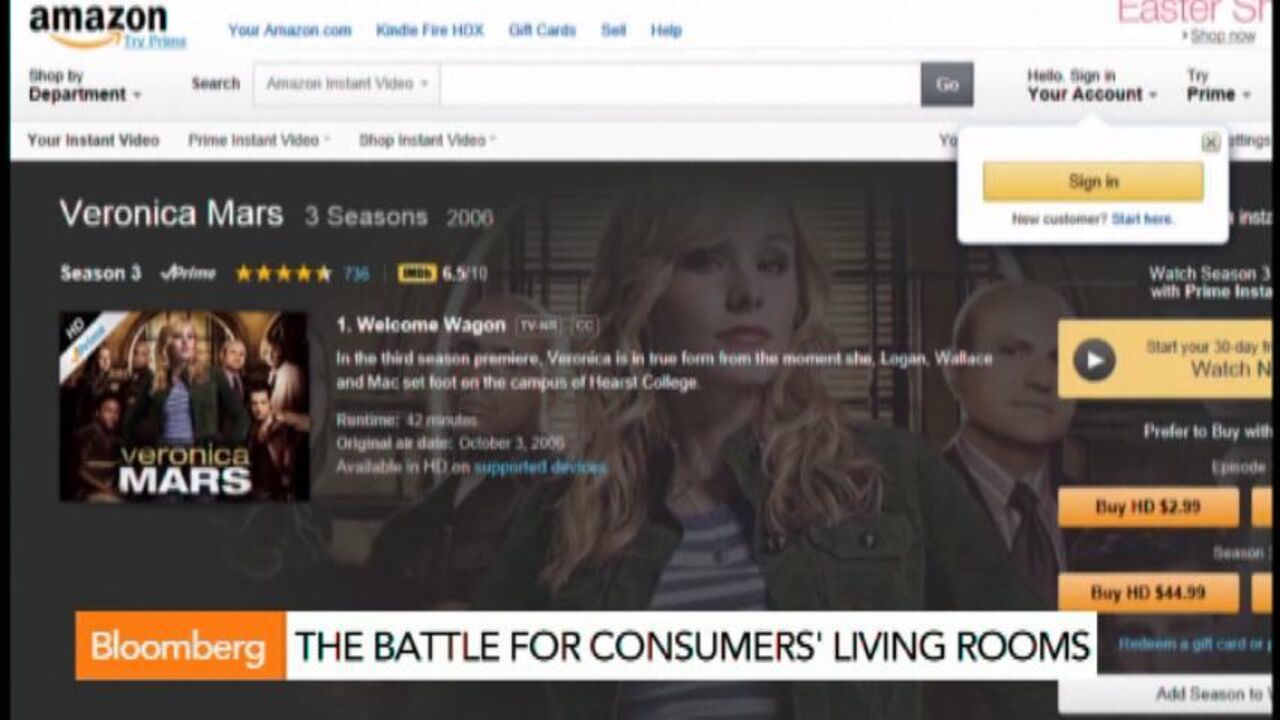Viewport: 1280px width, 720px height.
Task: Click the Try Prime link under logo
Action: pyautogui.click(x=155, y=41)
